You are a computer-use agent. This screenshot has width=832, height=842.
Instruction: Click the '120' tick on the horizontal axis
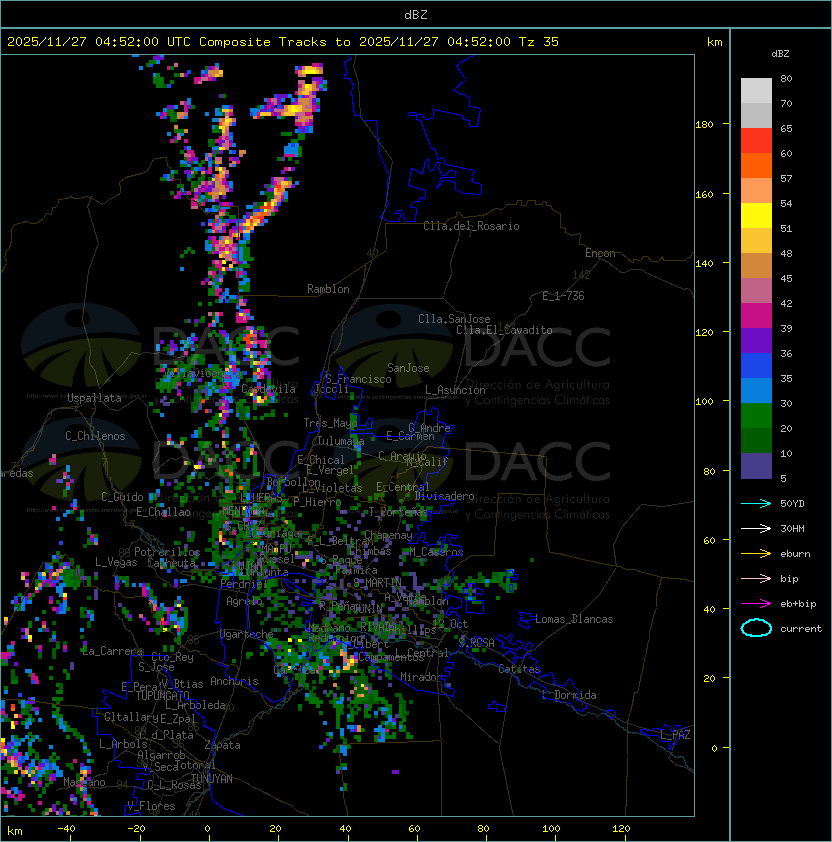[x=621, y=829]
